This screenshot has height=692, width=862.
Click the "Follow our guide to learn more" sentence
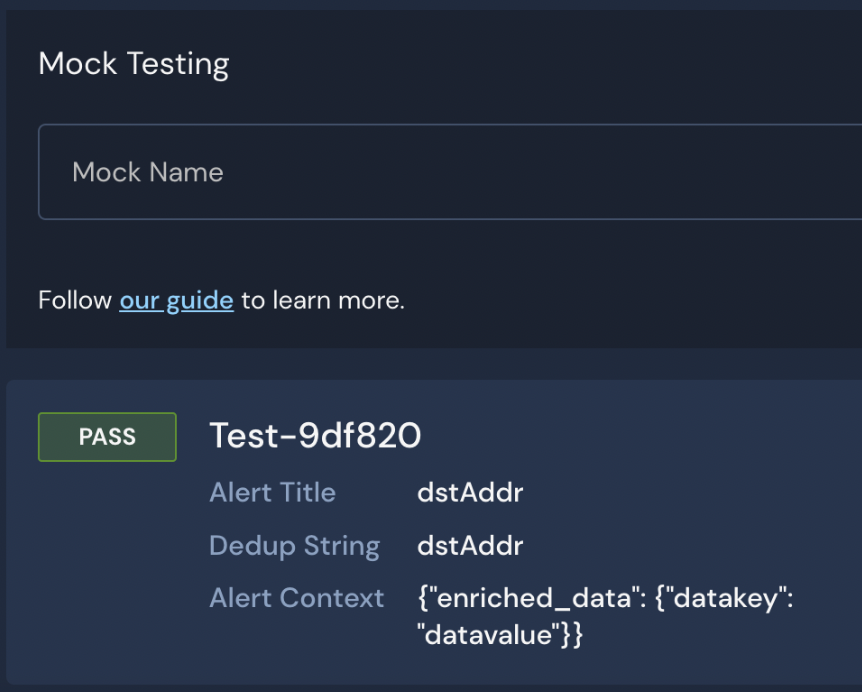220,300
